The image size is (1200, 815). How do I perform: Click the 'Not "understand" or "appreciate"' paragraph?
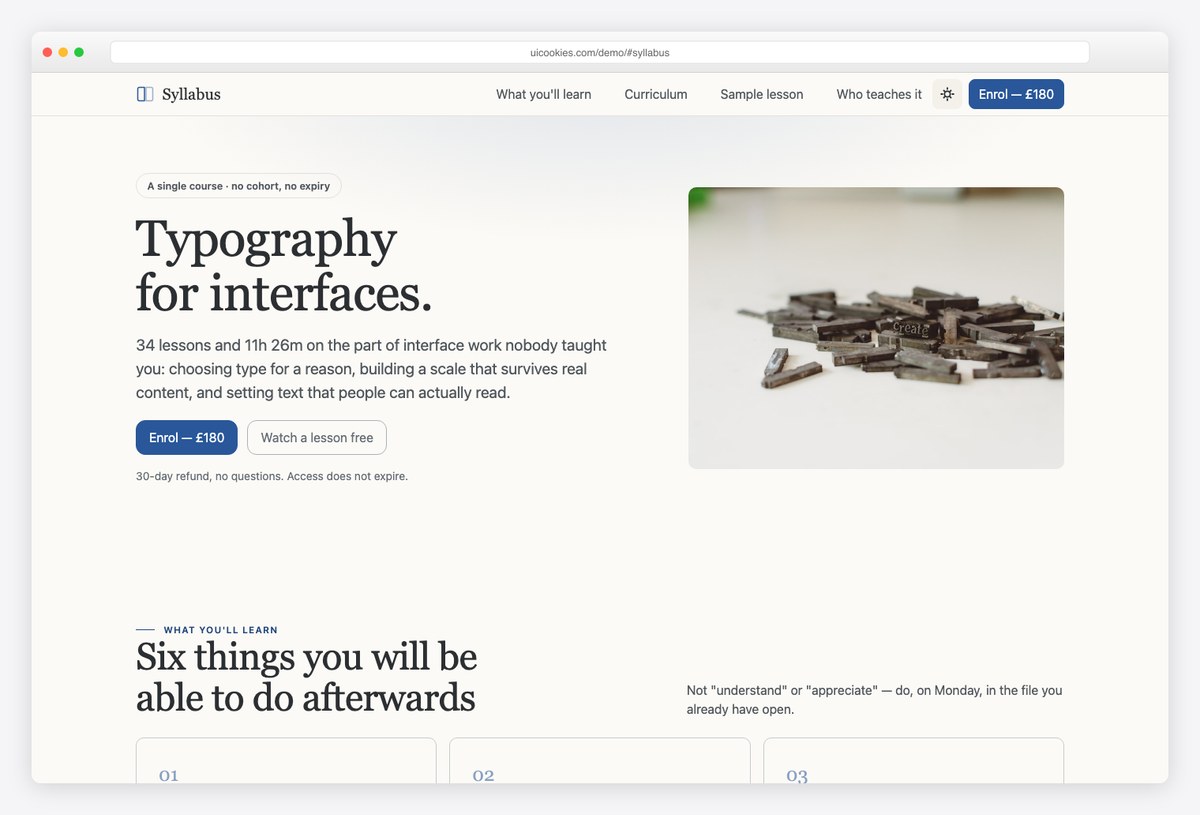tap(875, 700)
